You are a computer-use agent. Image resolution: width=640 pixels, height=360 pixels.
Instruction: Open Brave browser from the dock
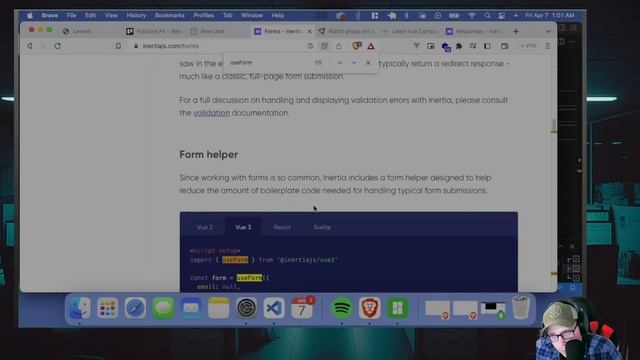tap(369, 308)
